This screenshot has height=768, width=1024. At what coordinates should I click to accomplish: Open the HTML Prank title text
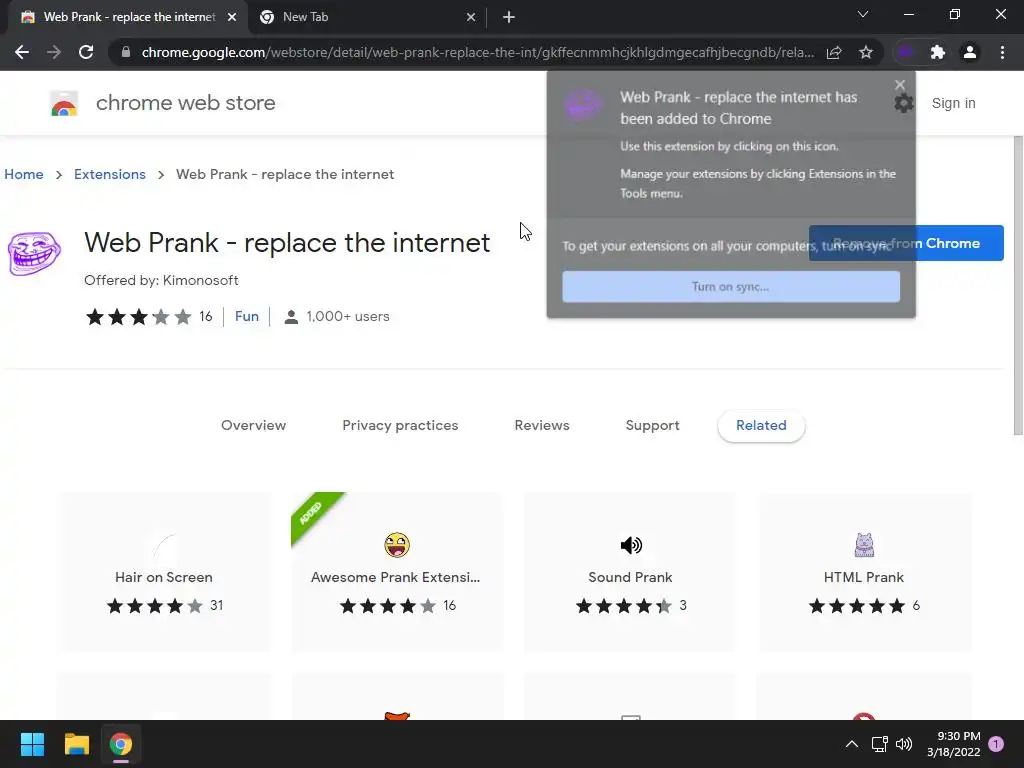coord(863,577)
